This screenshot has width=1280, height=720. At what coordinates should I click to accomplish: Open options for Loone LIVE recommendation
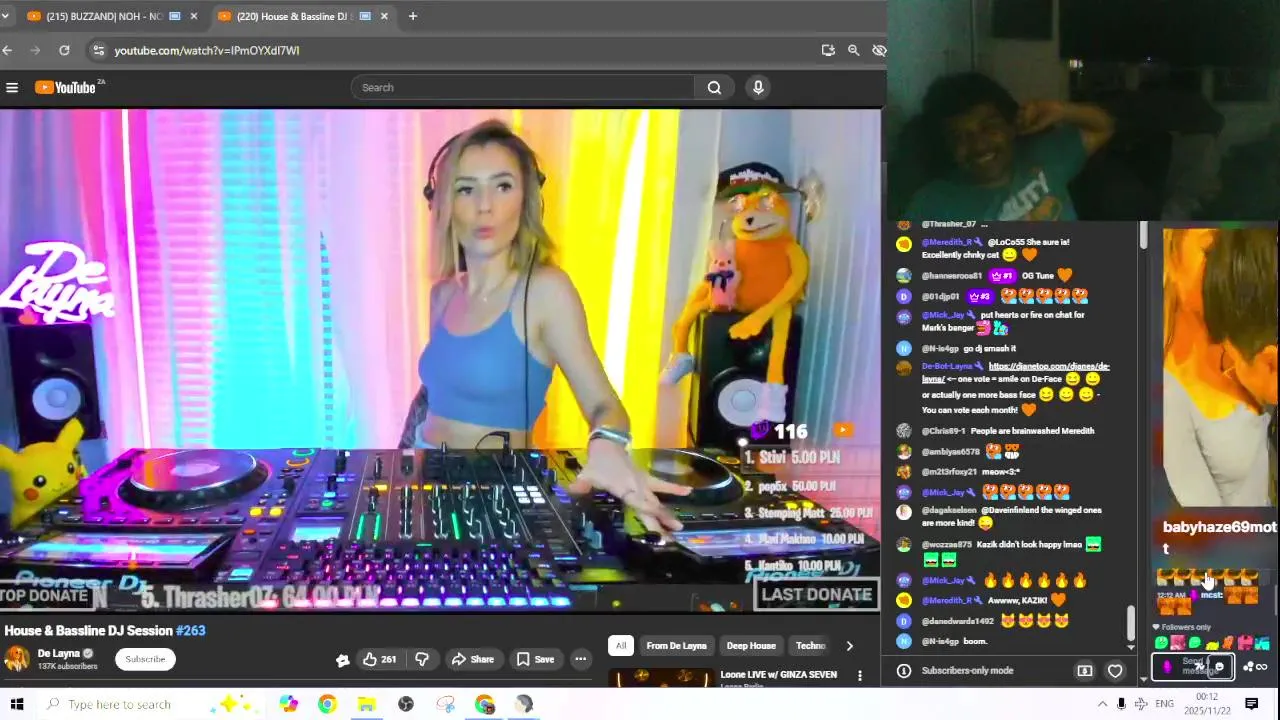pyautogui.click(x=859, y=676)
